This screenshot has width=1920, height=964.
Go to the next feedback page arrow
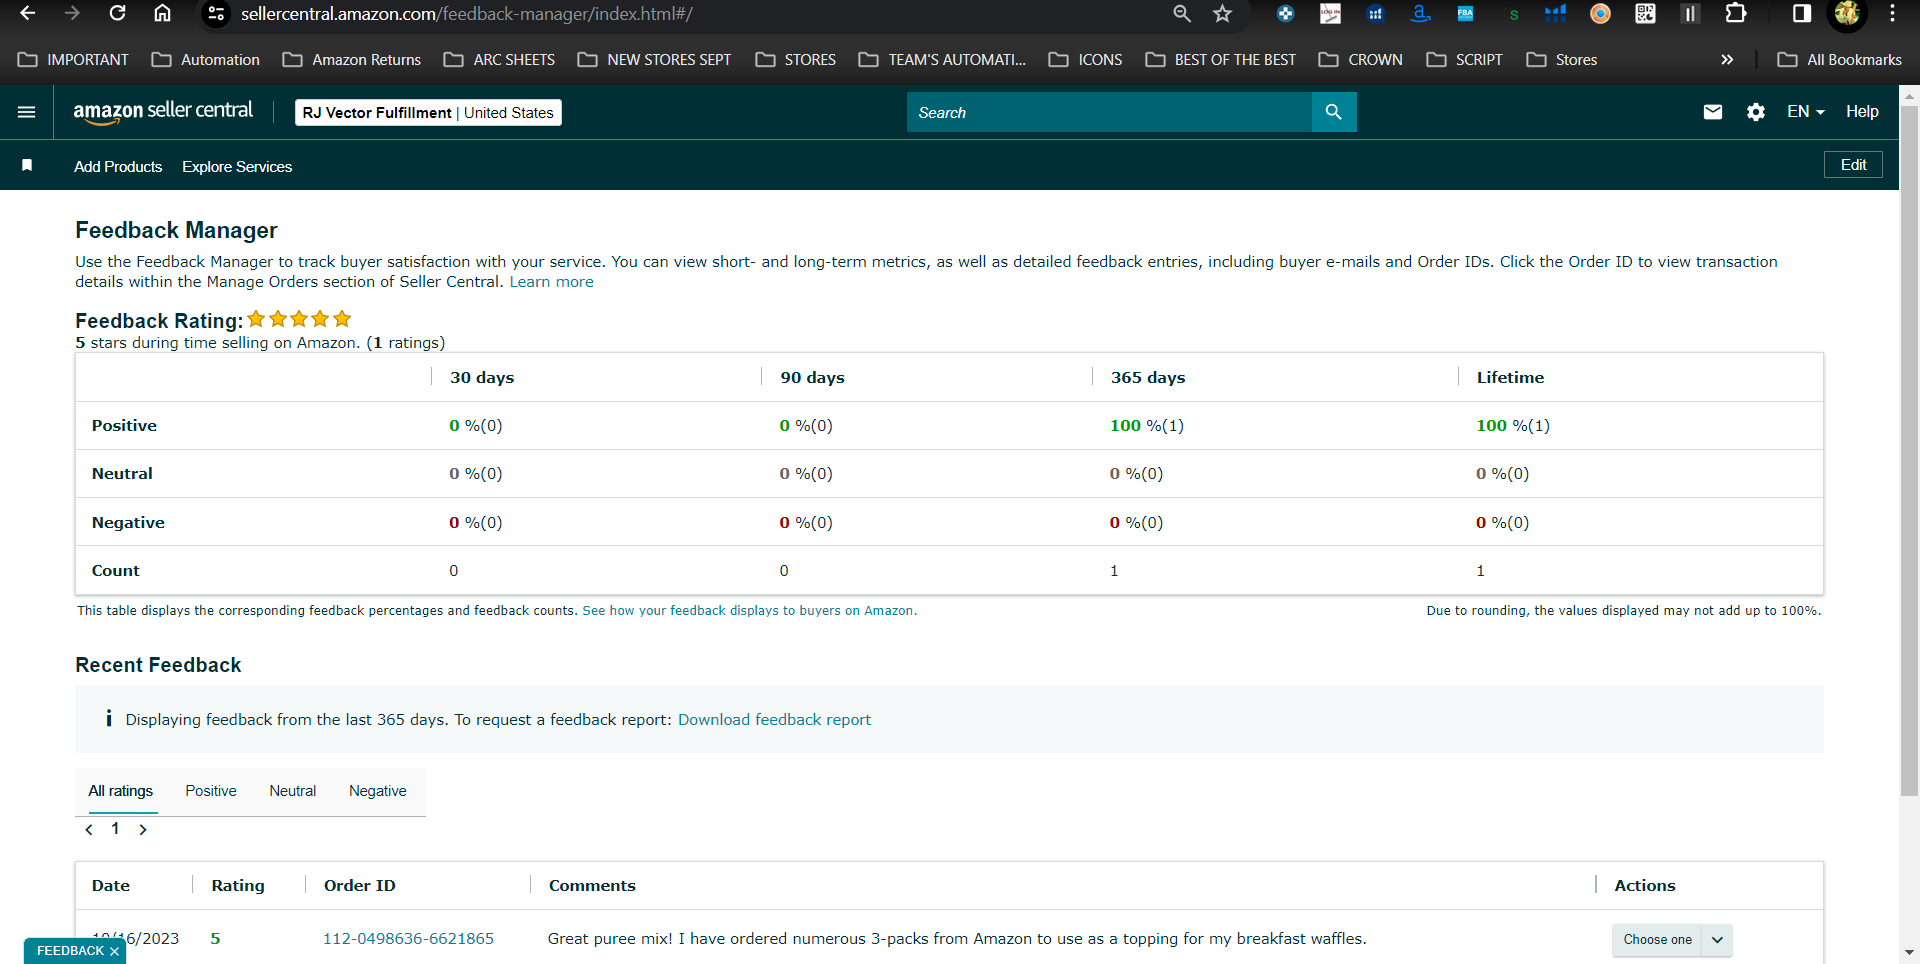pyautogui.click(x=143, y=829)
